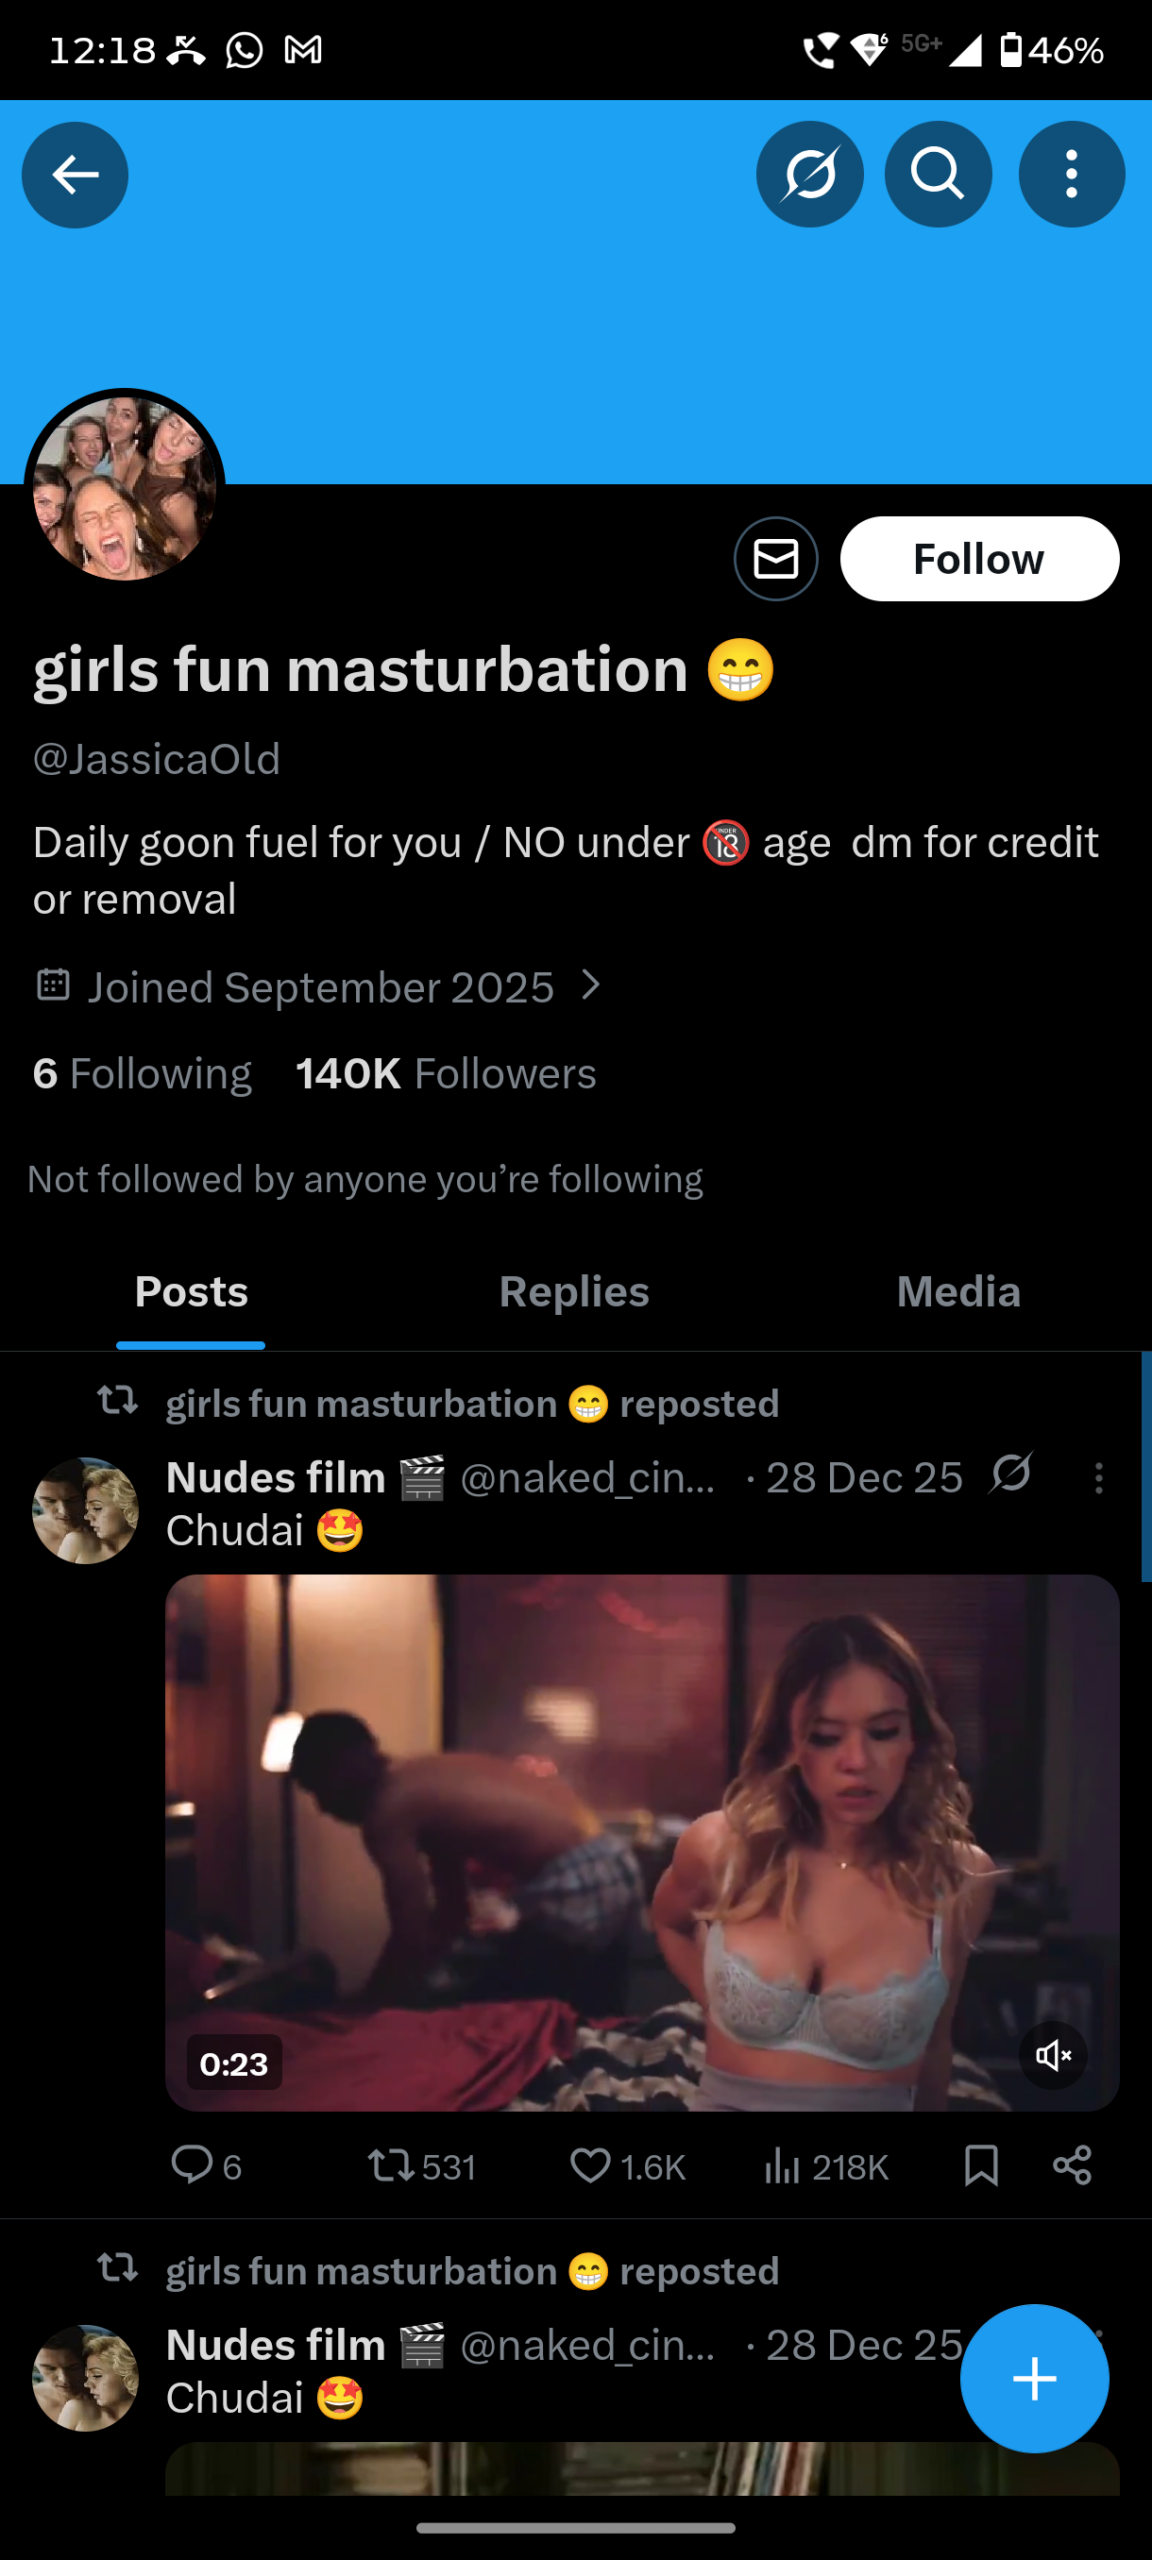Screen dimensions: 1152x2560
Task: Open replies on first post comment icon
Action: [192, 2164]
